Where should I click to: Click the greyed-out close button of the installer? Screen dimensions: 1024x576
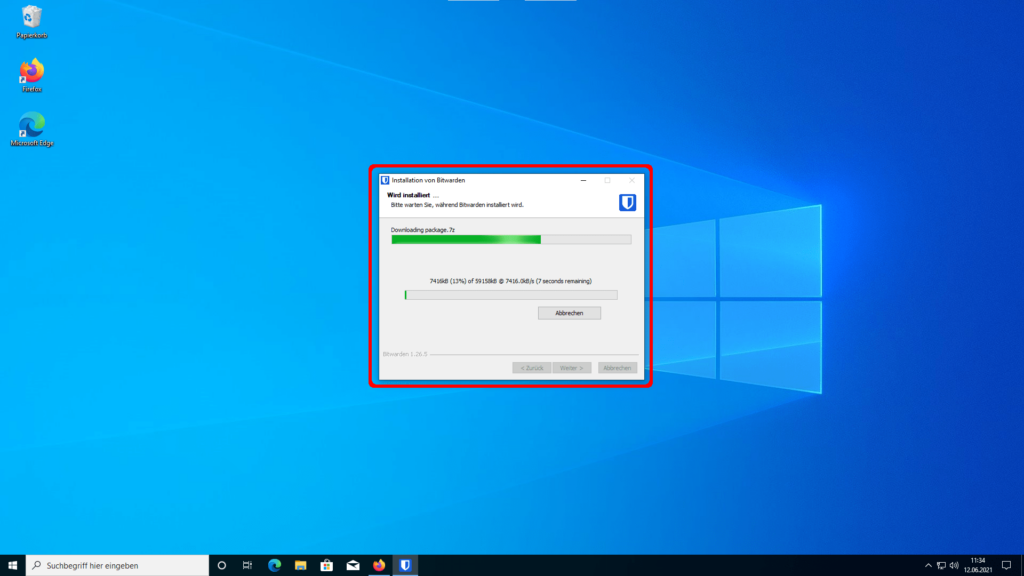click(x=632, y=180)
